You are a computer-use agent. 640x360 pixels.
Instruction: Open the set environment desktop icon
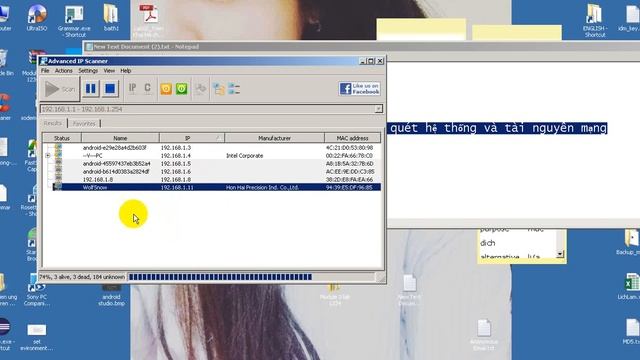[36, 337]
